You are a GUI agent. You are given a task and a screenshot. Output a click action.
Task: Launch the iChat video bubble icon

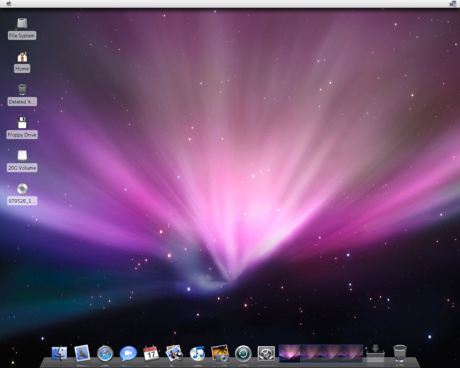click(128, 353)
